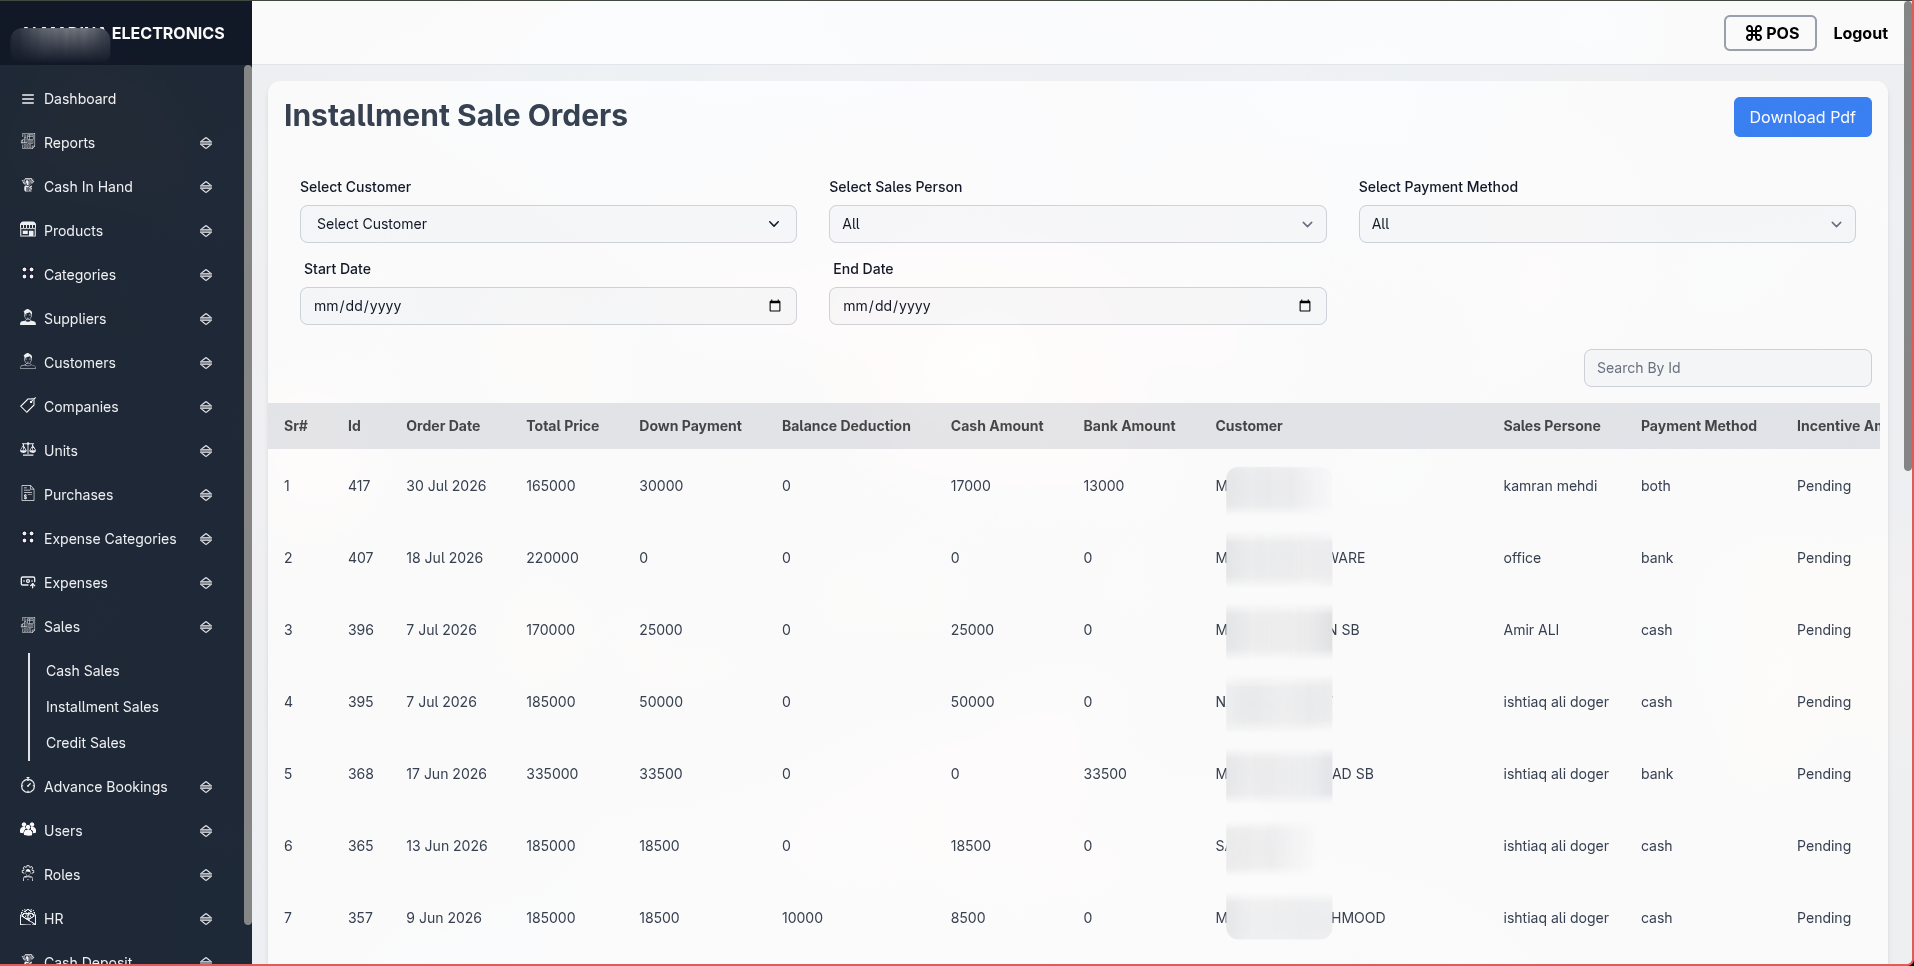Click the Units balance-scale icon

pos(28,450)
